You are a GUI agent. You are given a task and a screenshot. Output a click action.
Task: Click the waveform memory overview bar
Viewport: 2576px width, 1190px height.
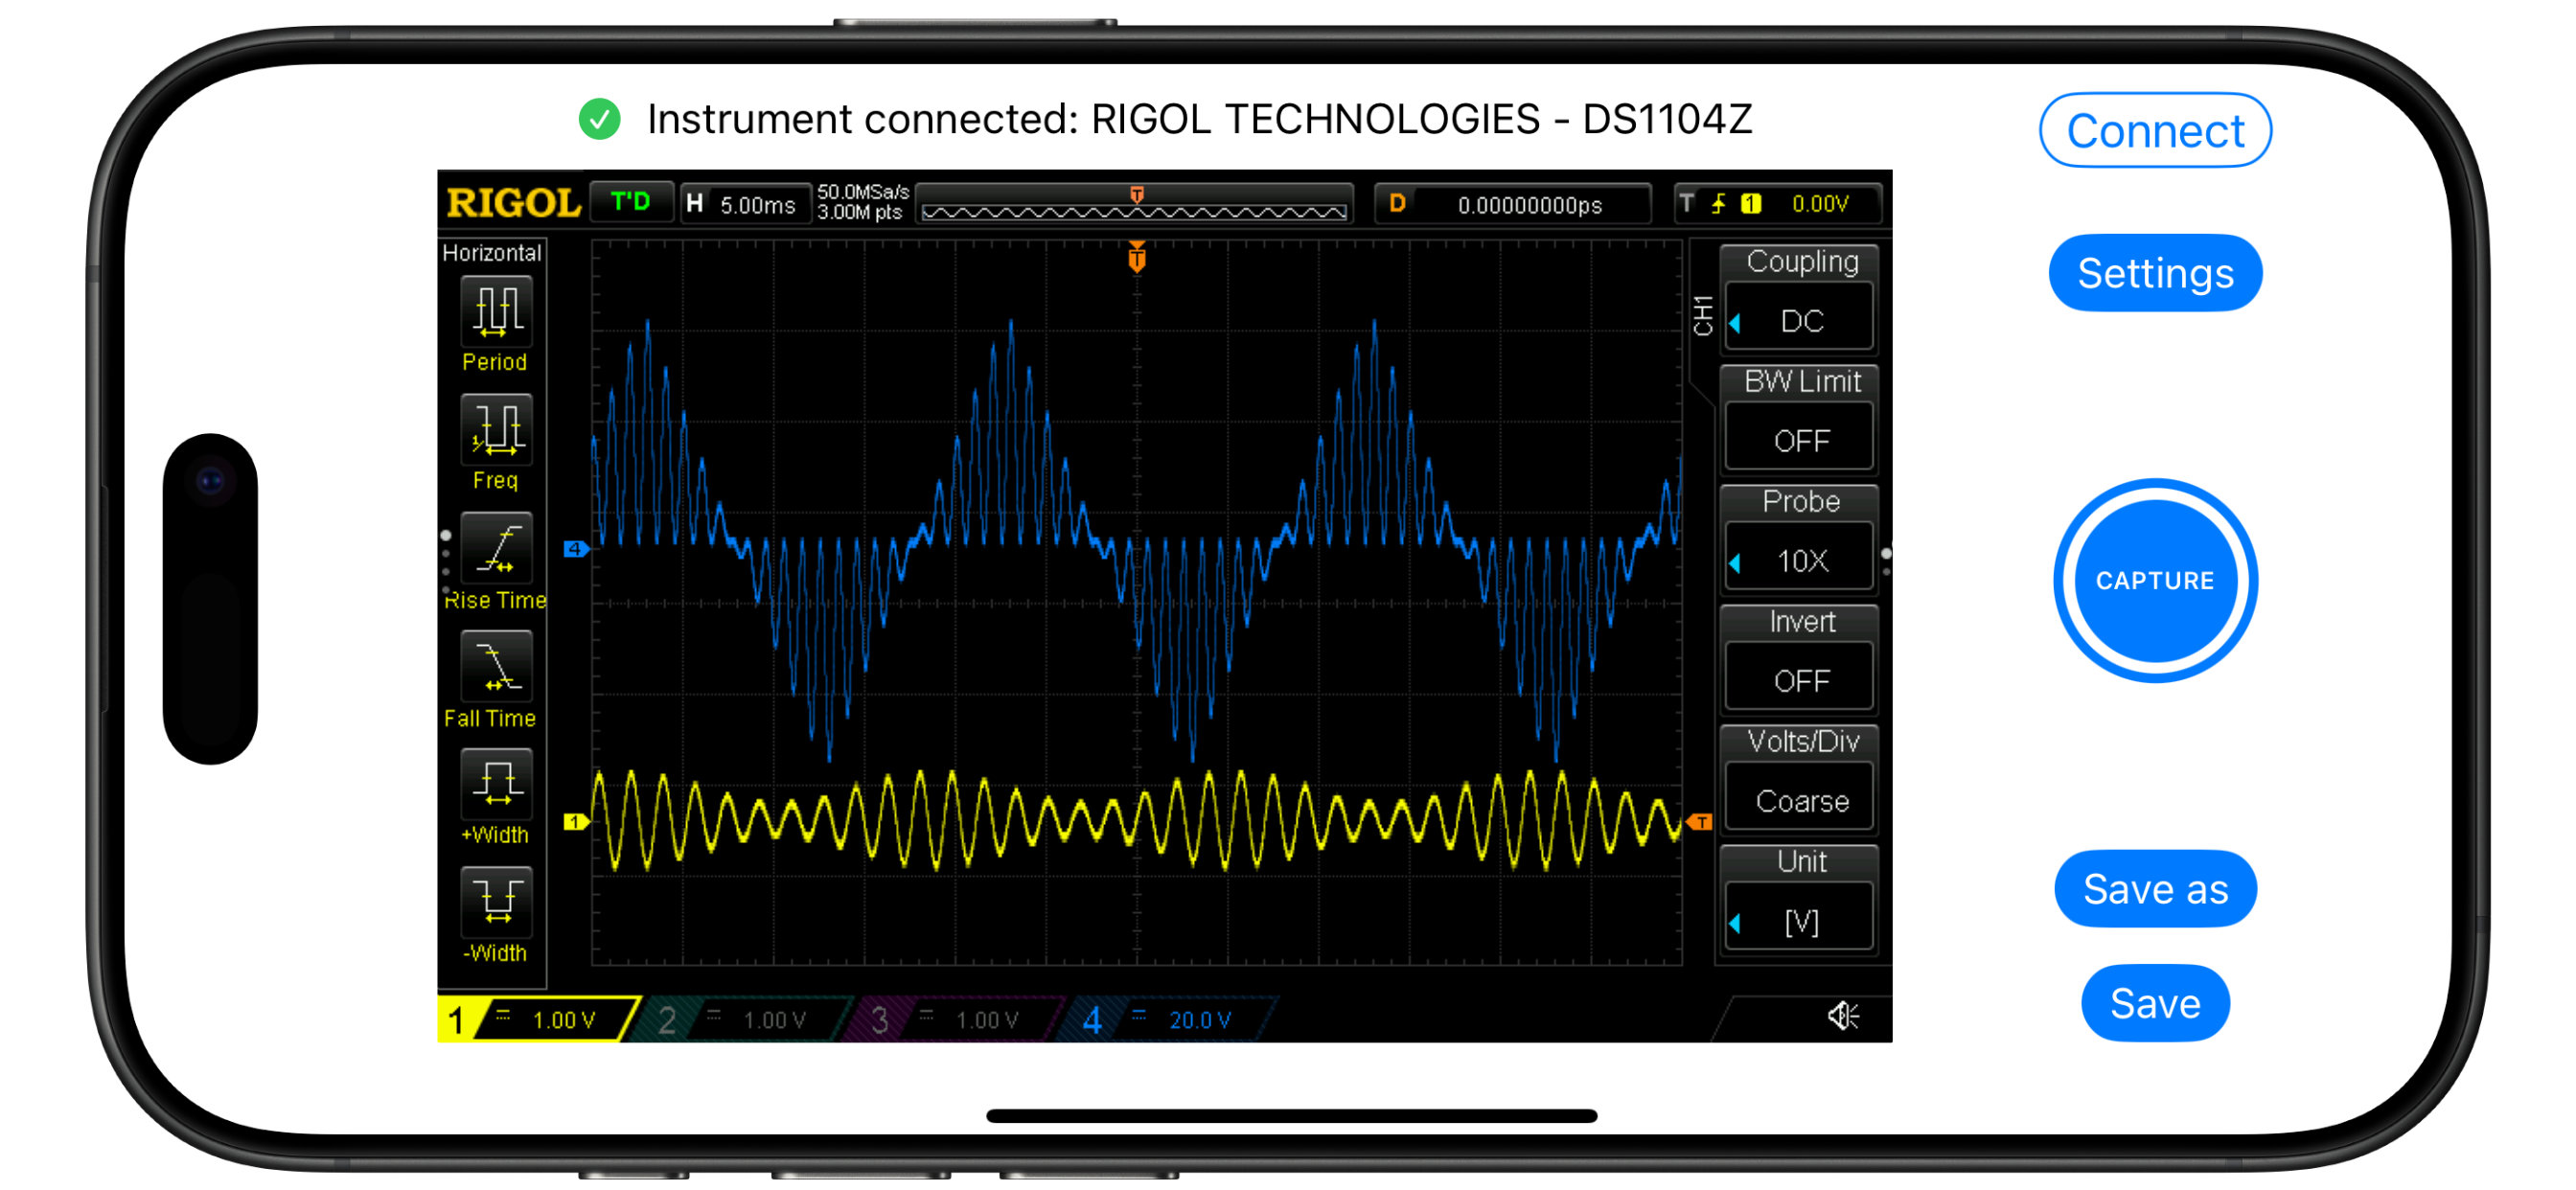click(1135, 204)
